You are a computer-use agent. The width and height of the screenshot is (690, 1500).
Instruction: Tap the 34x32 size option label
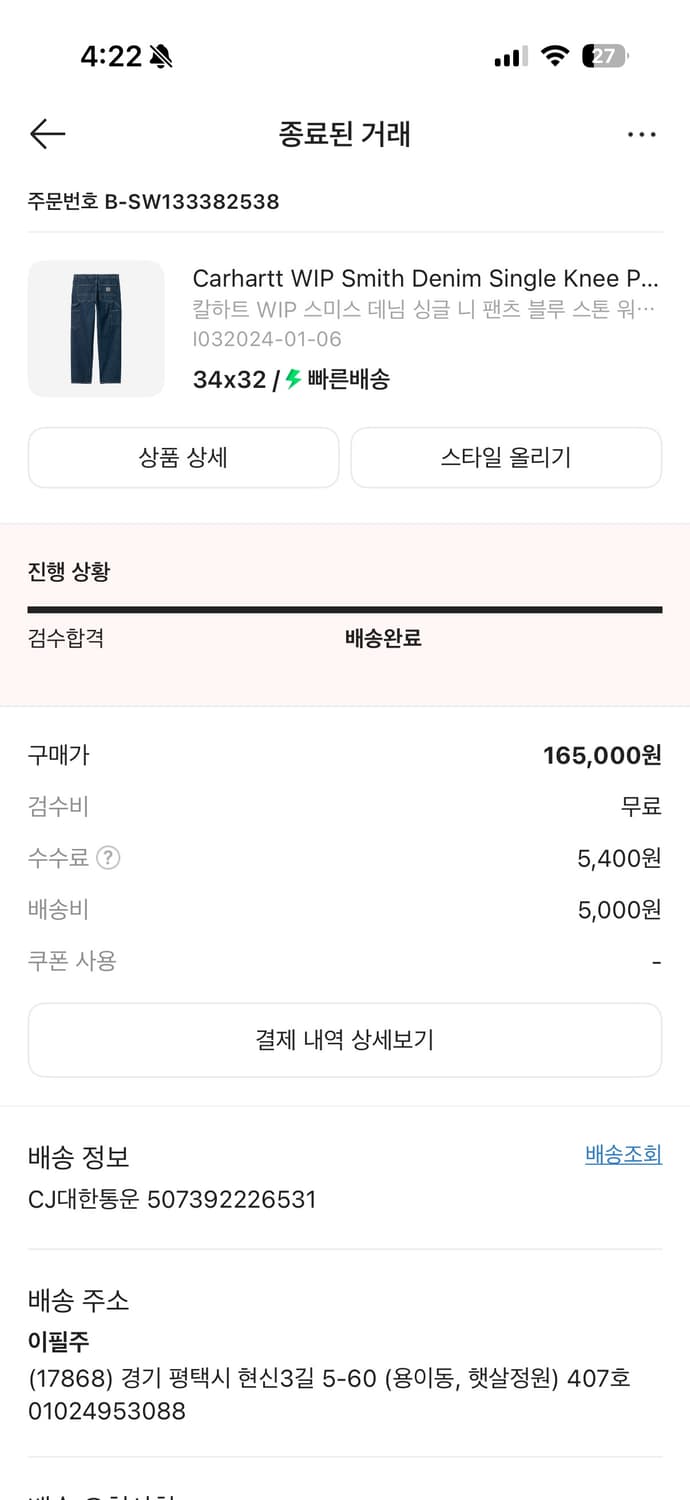[225, 380]
